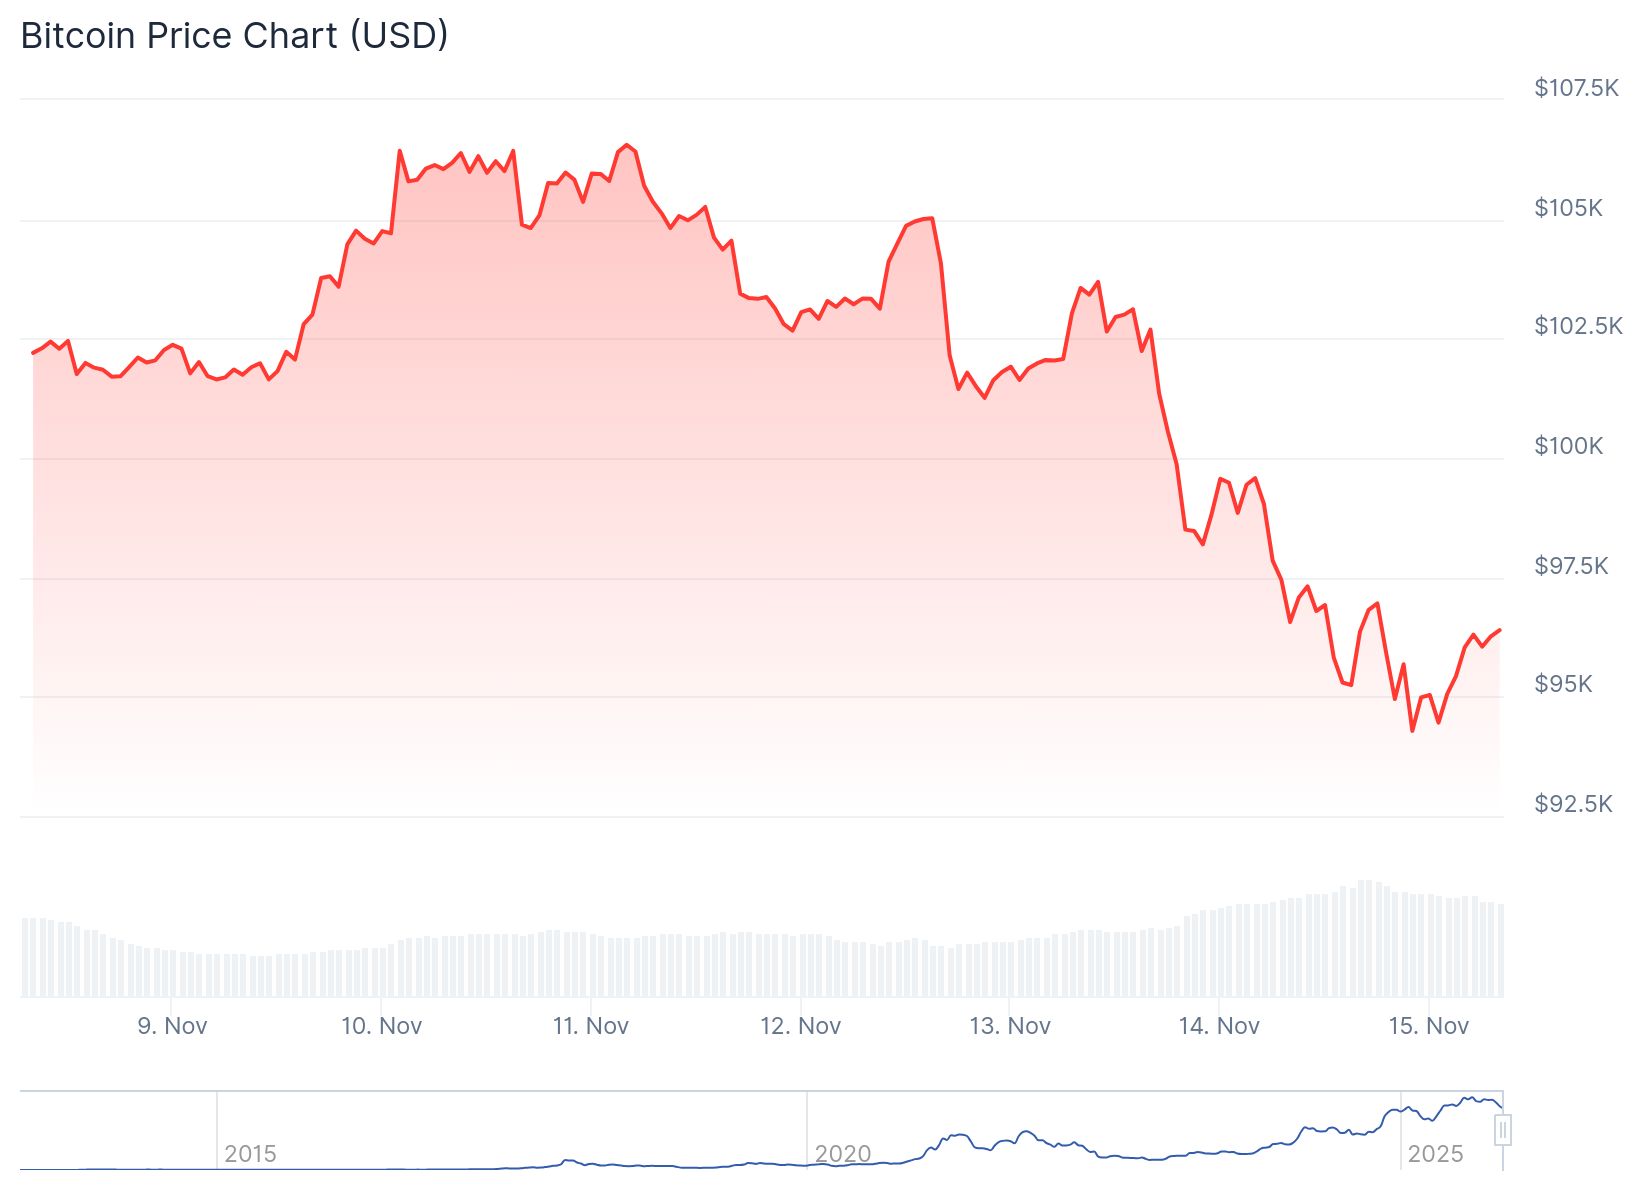
Task: Select the 9. Nov date label
Action: tap(172, 1026)
